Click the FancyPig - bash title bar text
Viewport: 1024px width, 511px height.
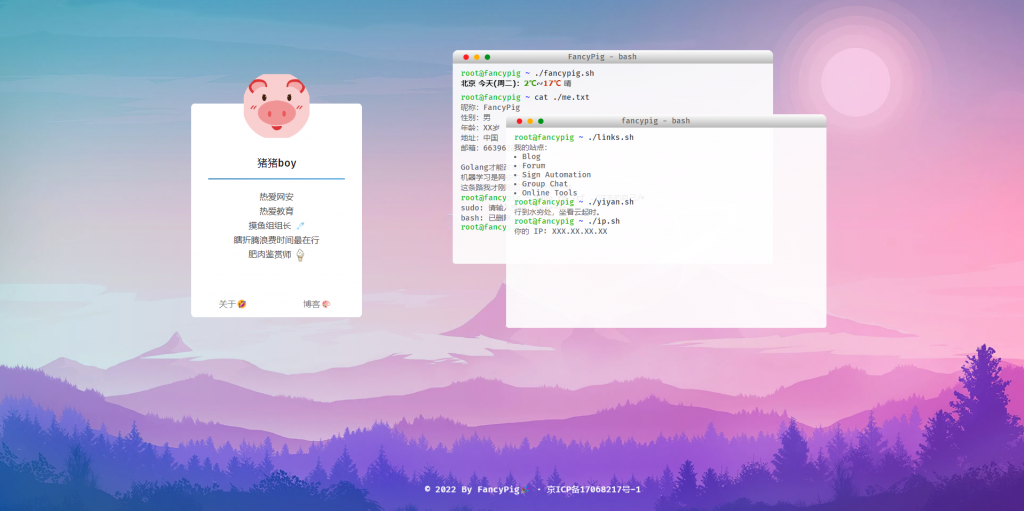pyautogui.click(x=601, y=58)
